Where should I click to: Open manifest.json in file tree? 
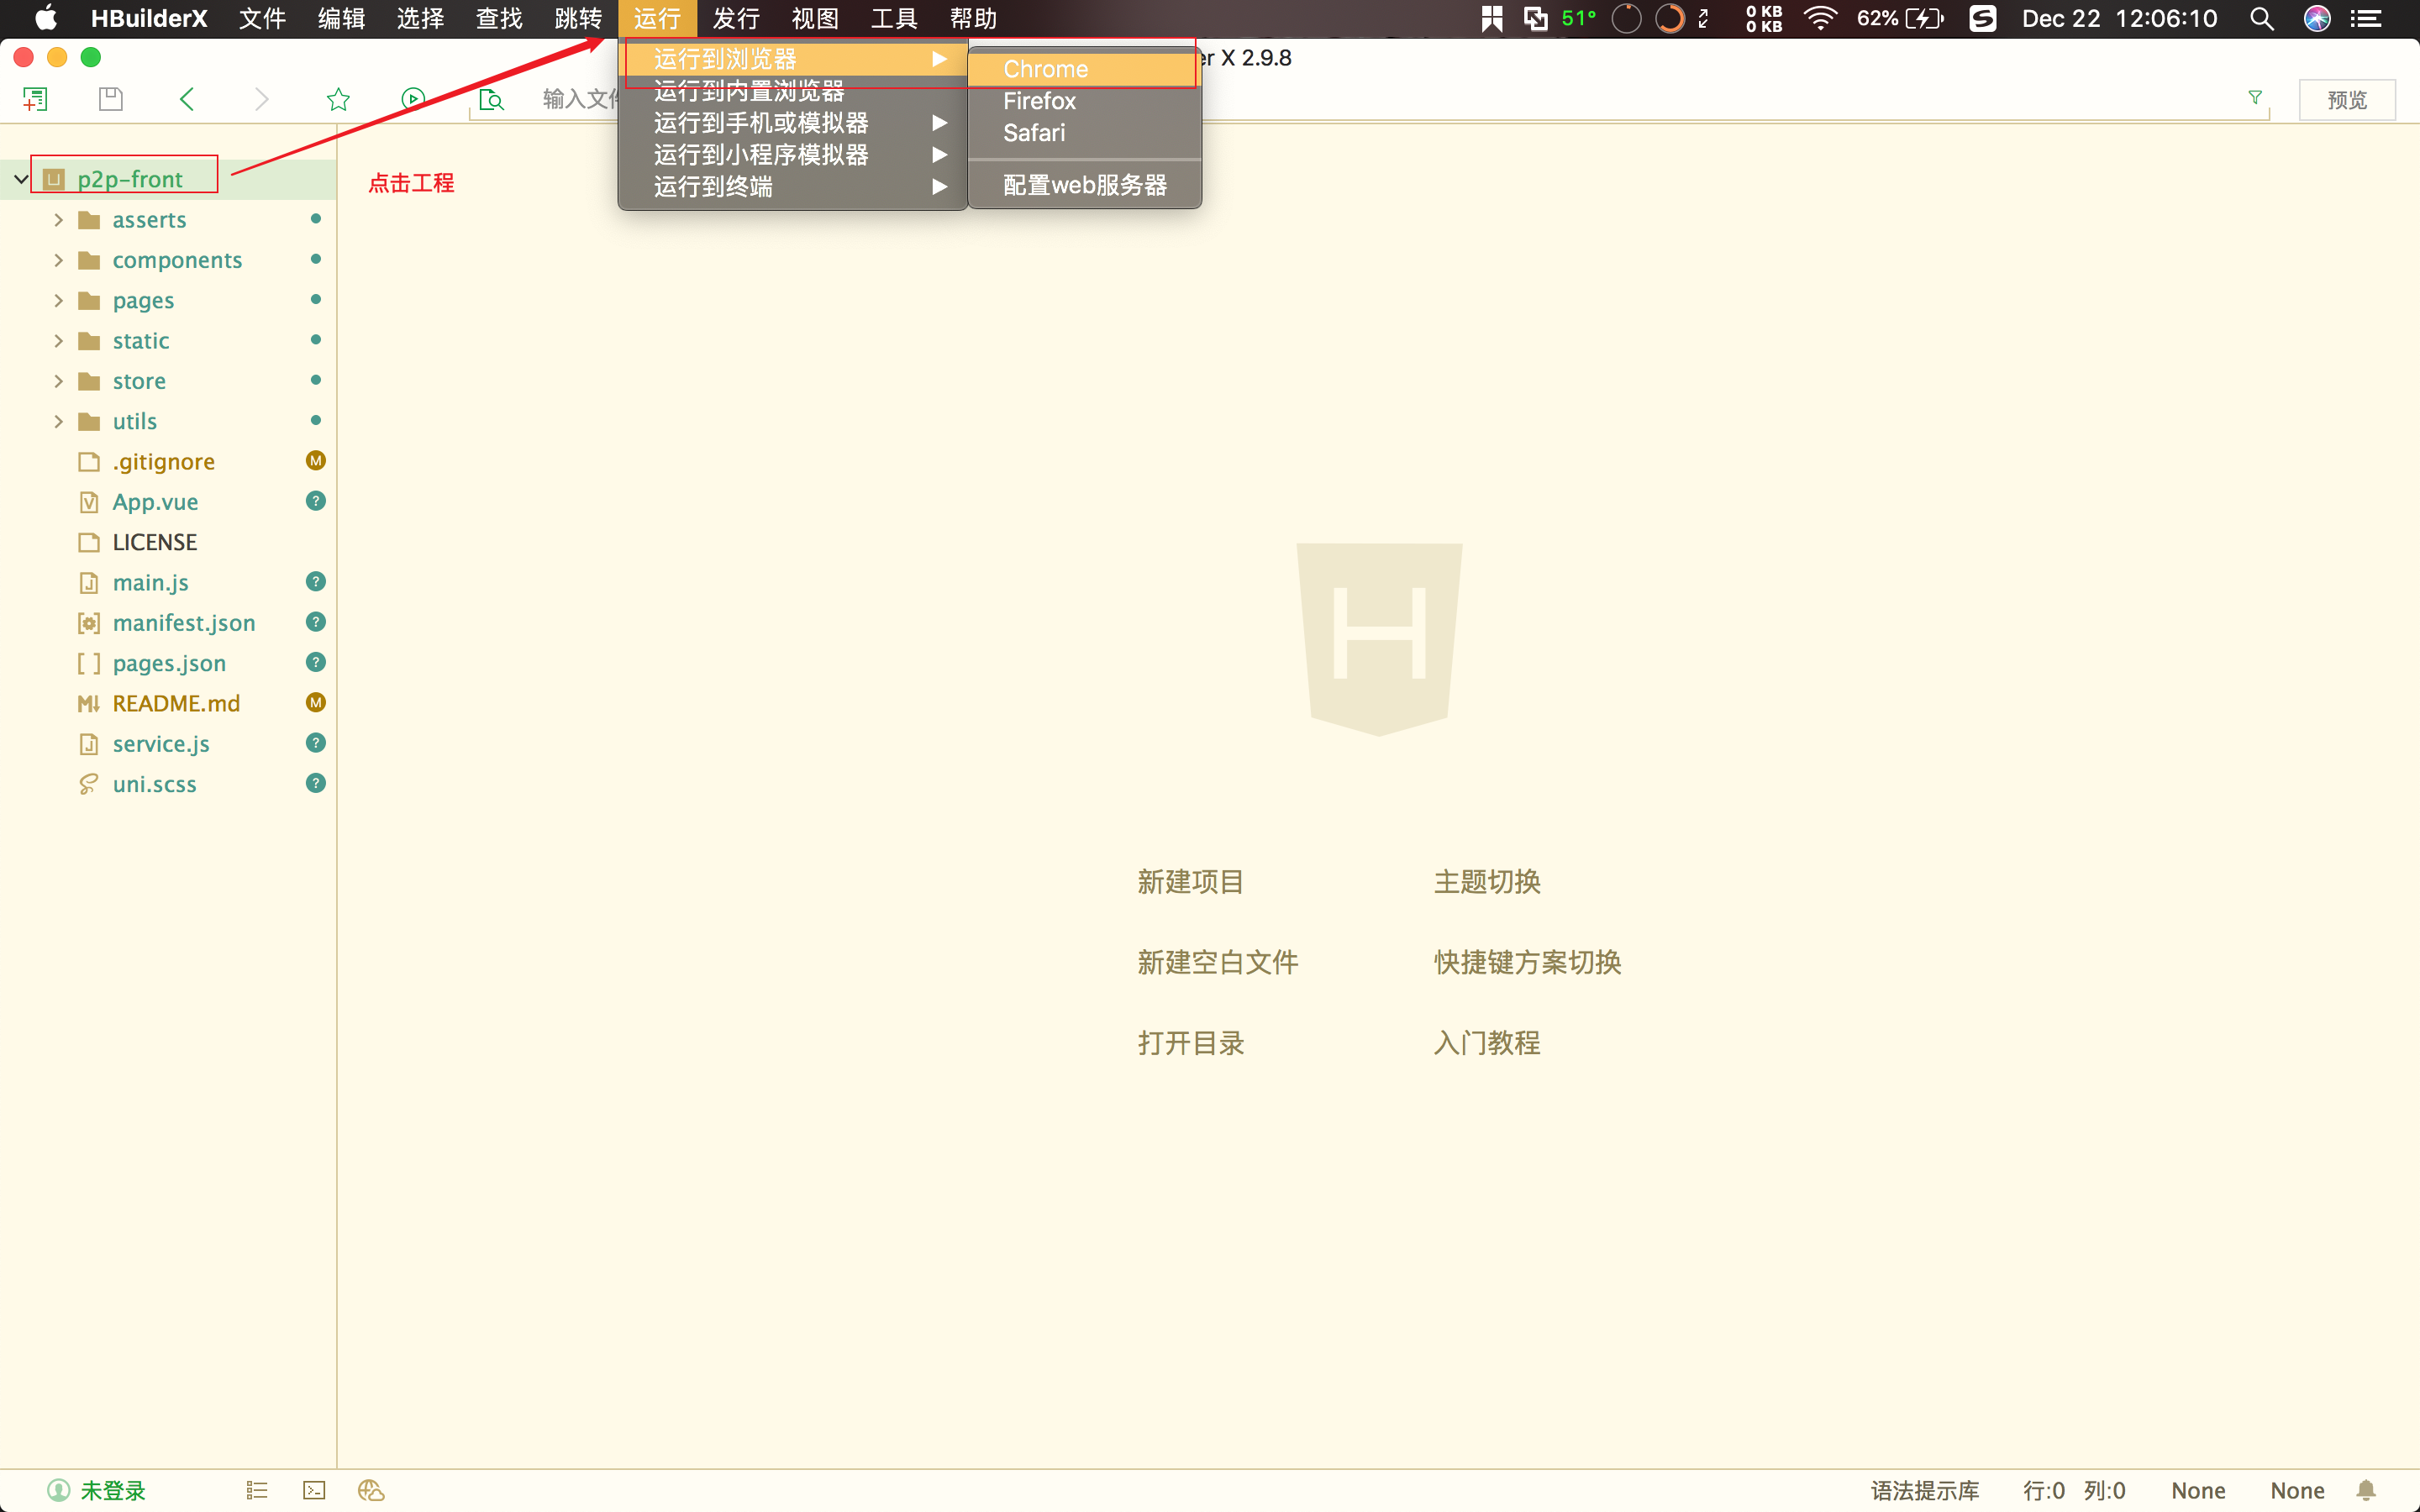(x=184, y=623)
